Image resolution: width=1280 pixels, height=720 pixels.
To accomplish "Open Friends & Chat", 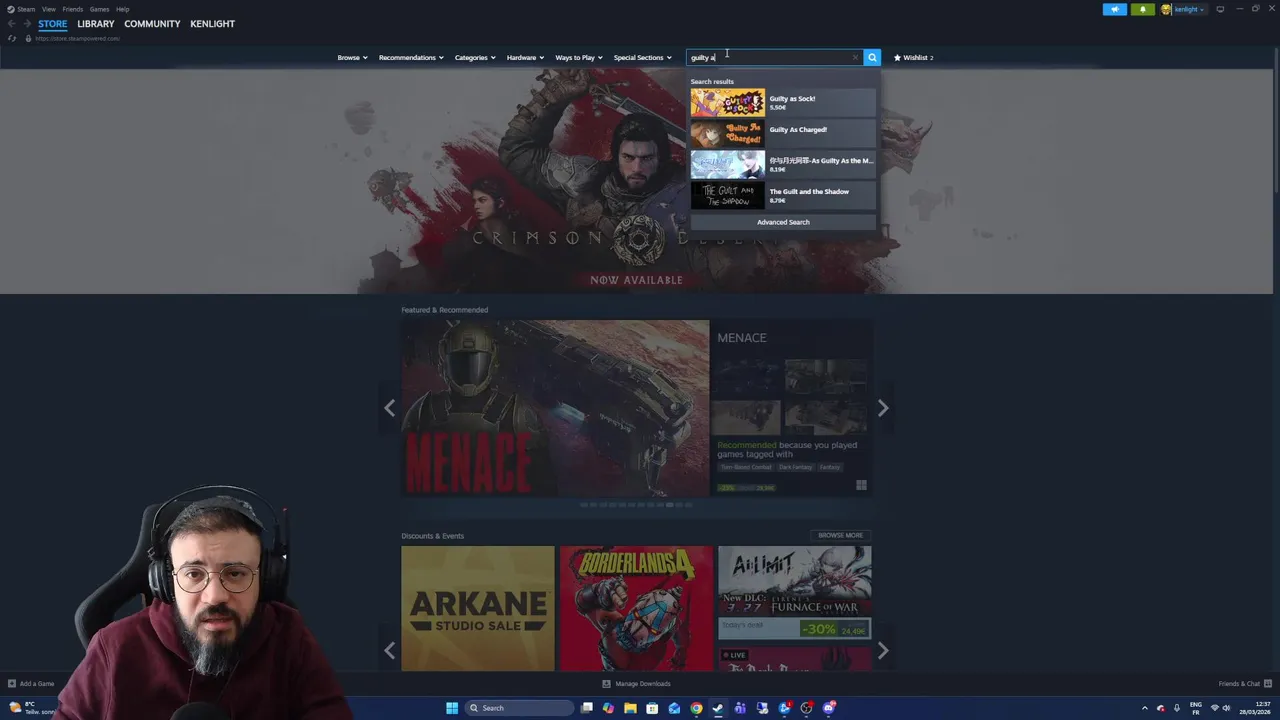I will tap(1244, 684).
